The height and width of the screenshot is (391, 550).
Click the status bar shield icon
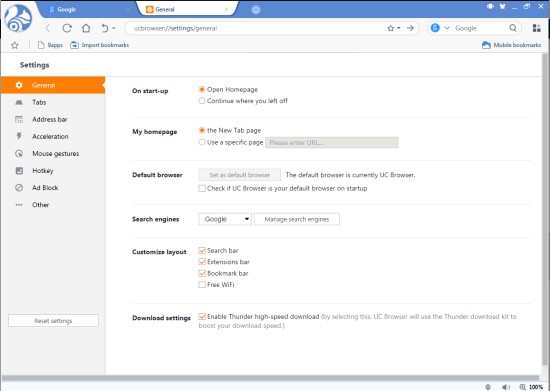point(488,387)
